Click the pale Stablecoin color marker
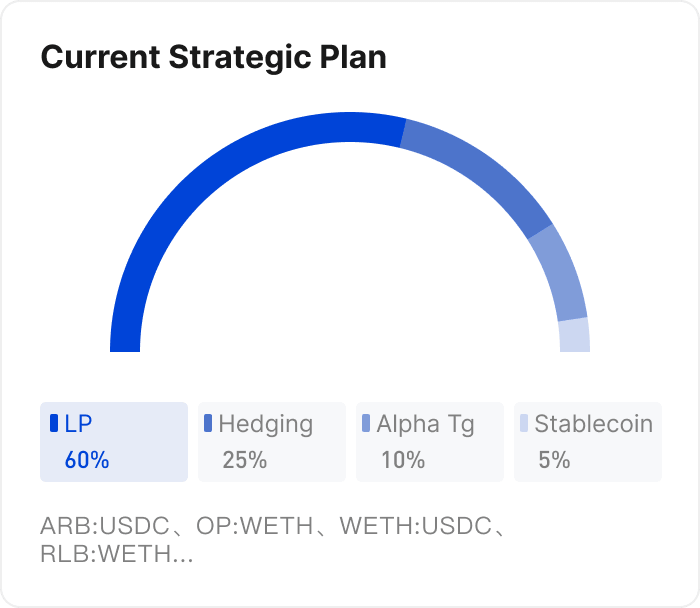700x608 pixels. coord(524,424)
